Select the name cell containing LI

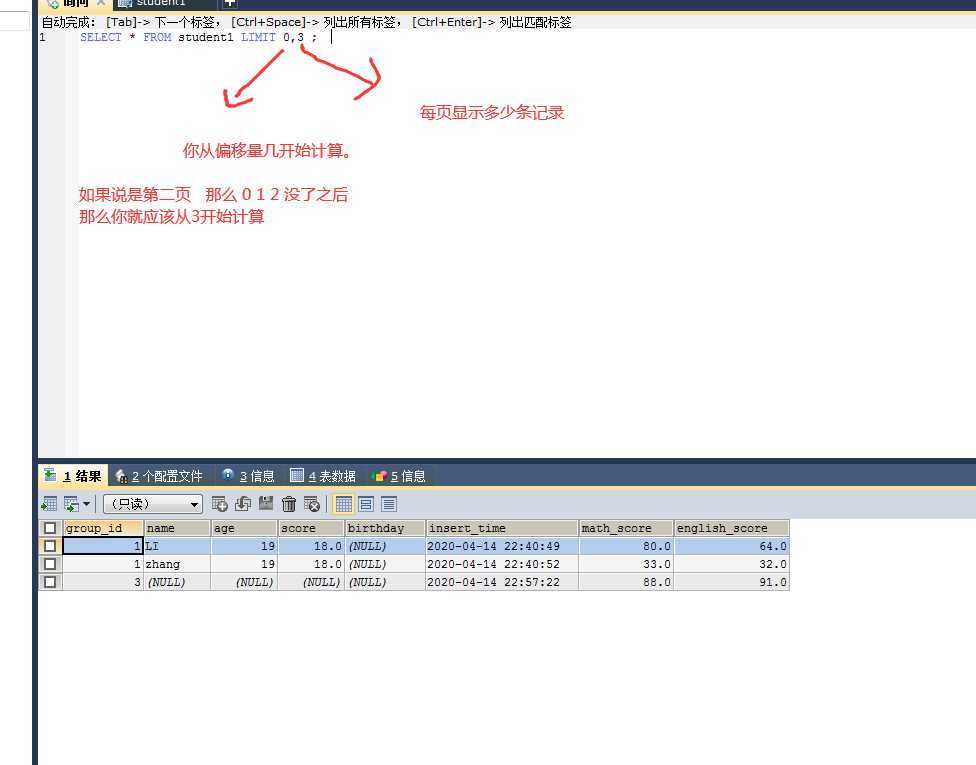177,546
